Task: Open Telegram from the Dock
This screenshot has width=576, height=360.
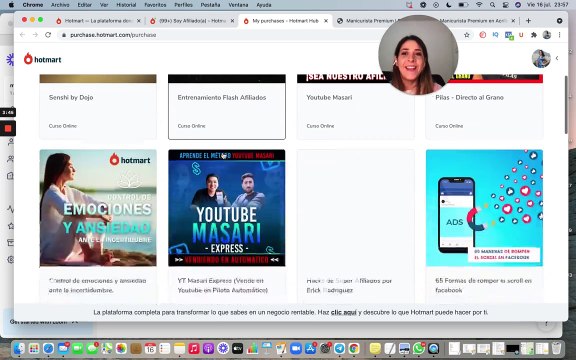Action: [x=339, y=348]
